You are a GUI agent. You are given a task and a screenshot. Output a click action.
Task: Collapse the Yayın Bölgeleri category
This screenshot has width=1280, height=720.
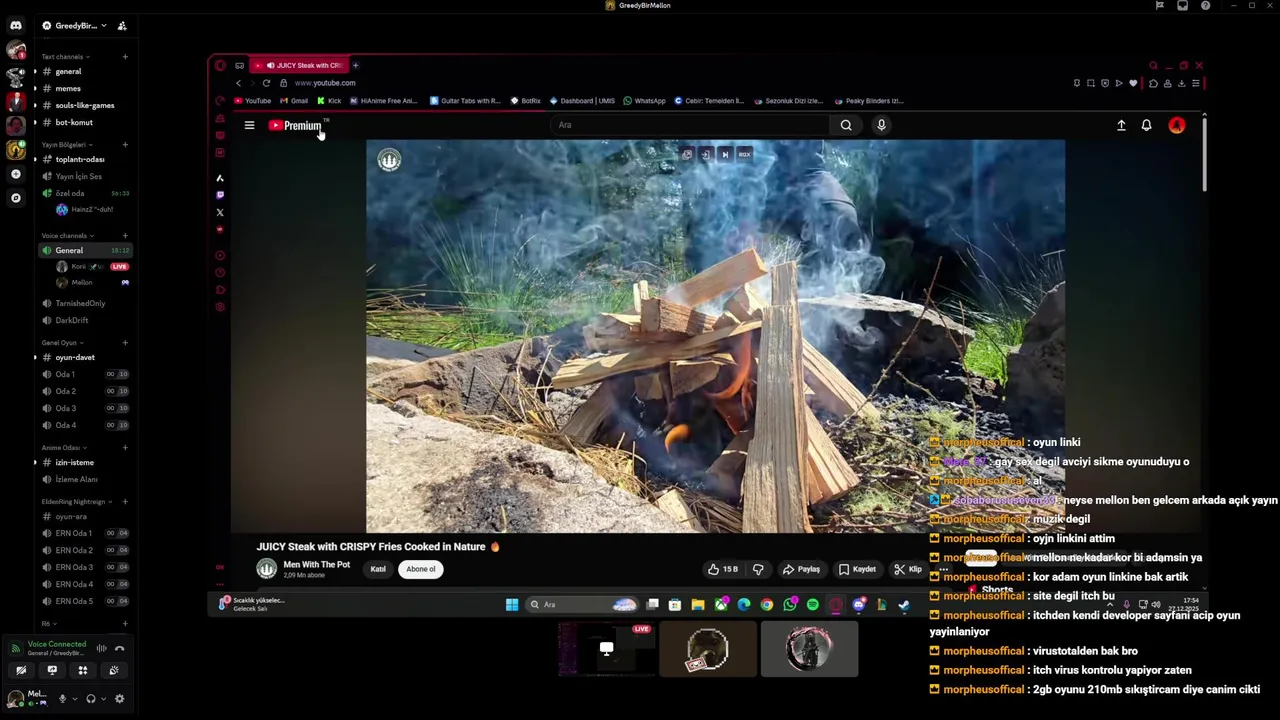coord(66,144)
